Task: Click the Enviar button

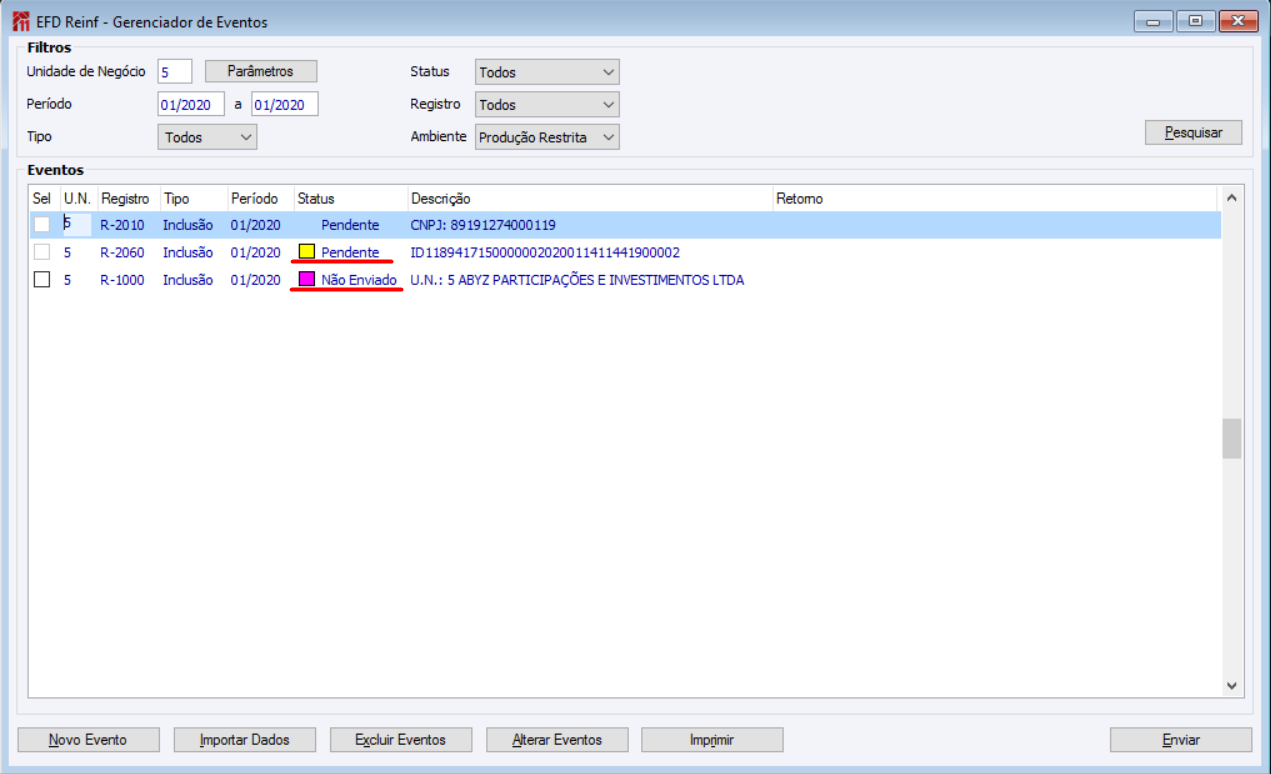Action: pyautogui.click(x=1181, y=740)
